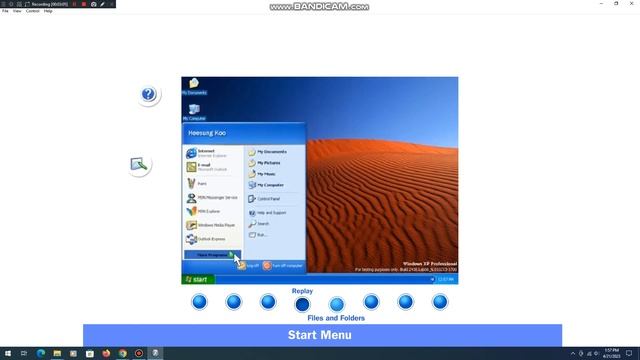Viewport: 640px width, 360px height.
Task: Click the green XP start button
Action: tap(198, 280)
